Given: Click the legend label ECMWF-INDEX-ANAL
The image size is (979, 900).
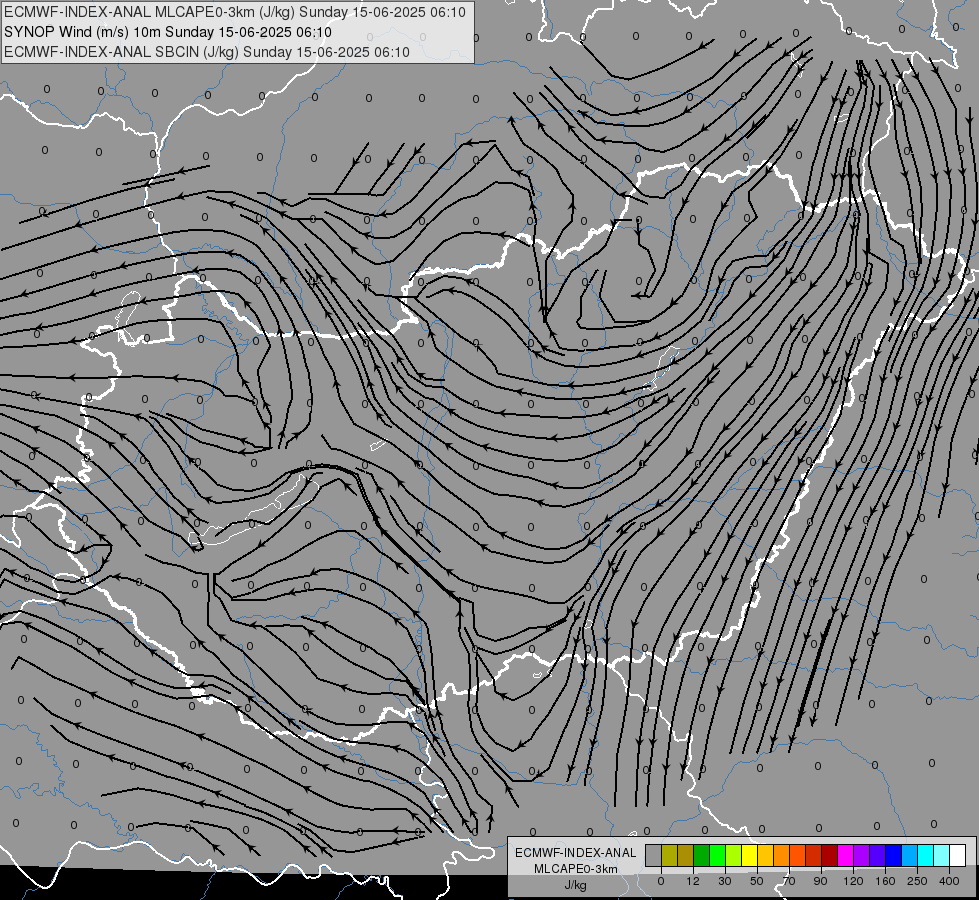Looking at the screenshot, I should 576,853.
